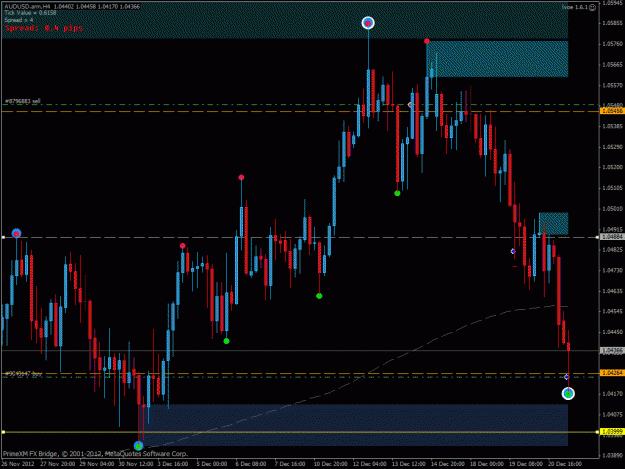
Task: Click the red 'Spread: 0.4 pips' label
Action: pyautogui.click(x=44, y=28)
